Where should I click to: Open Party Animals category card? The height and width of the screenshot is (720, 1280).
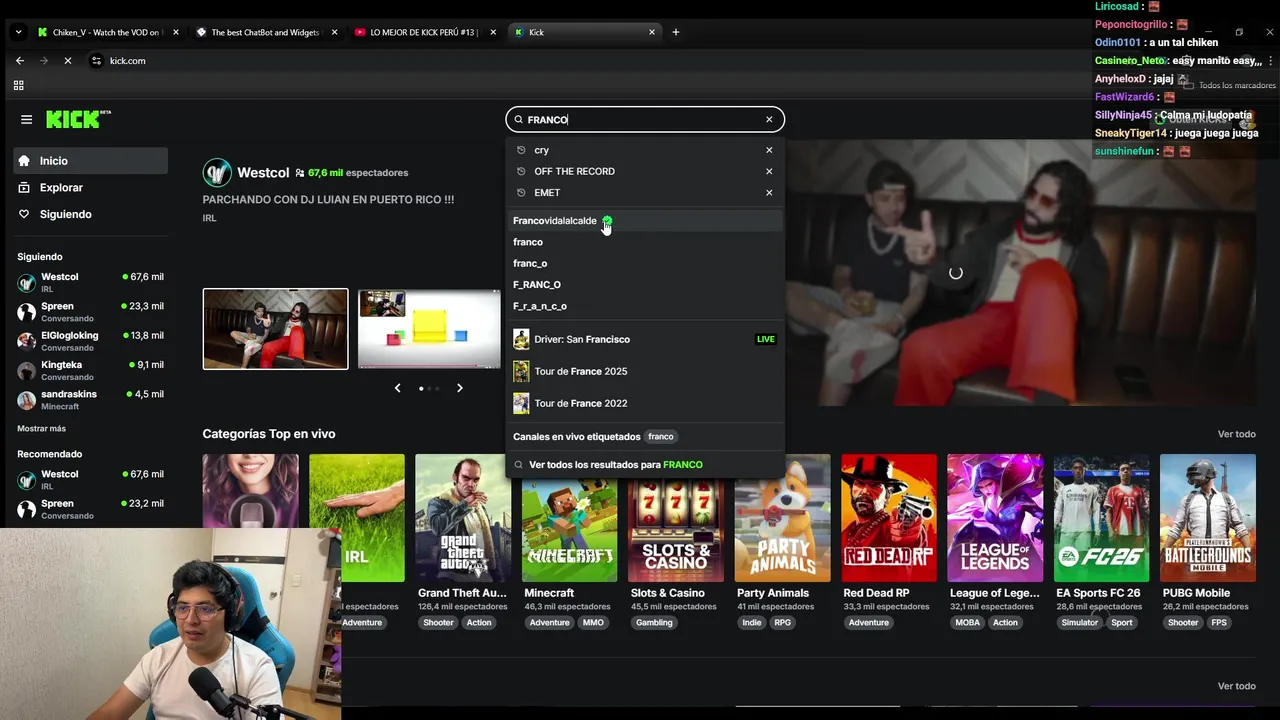(782, 518)
